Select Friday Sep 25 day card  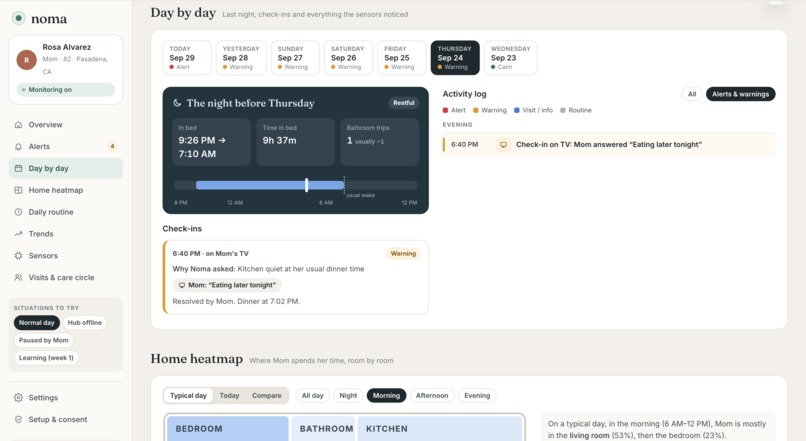(401, 58)
